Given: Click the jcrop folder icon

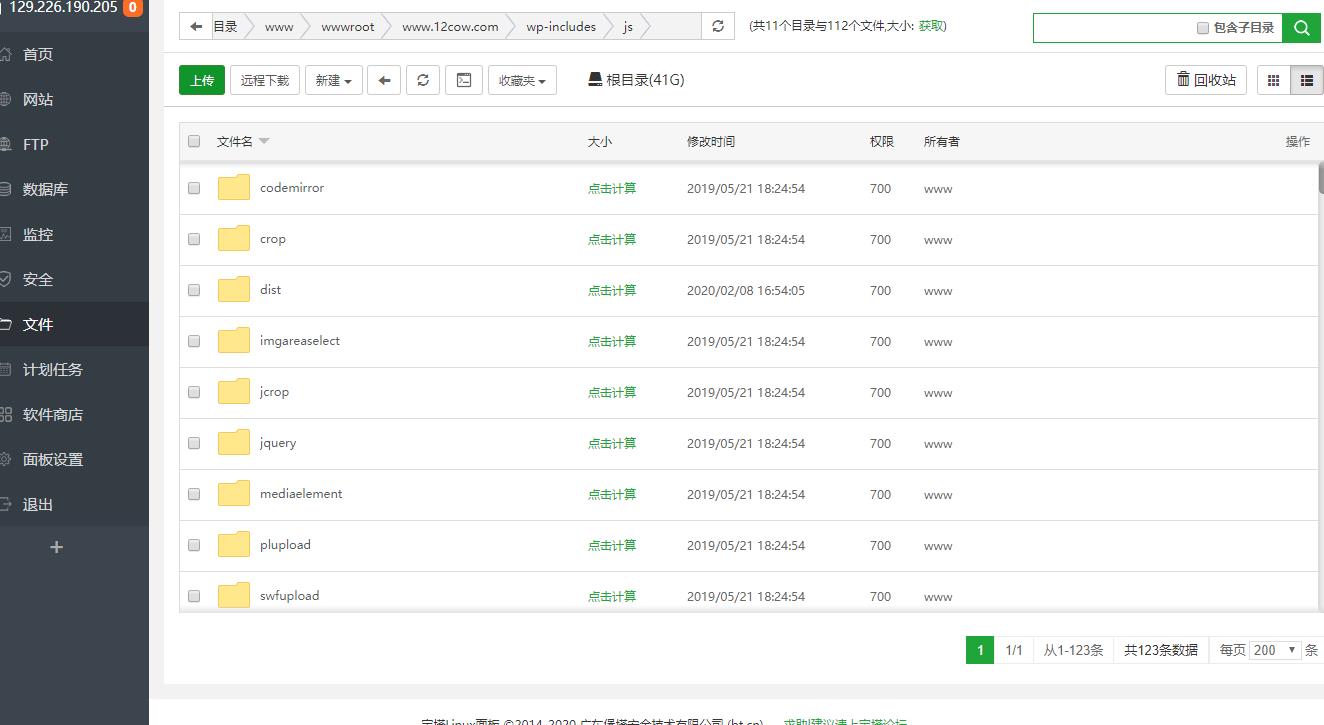Looking at the screenshot, I should [234, 392].
